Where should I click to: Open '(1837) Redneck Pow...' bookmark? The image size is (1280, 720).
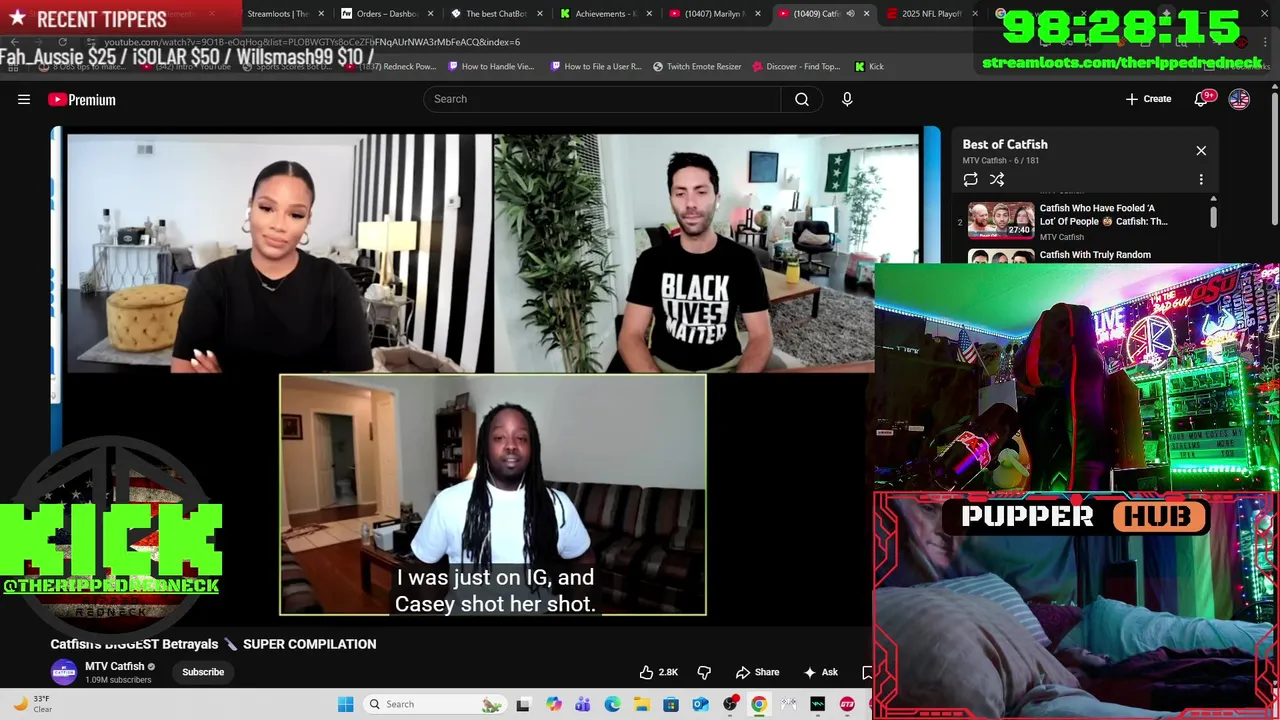pyautogui.click(x=390, y=66)
